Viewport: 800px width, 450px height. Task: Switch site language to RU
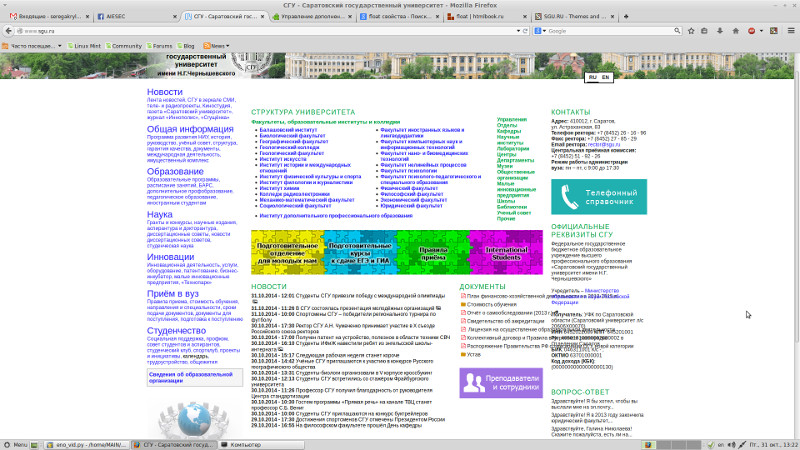tap(592, 77)
